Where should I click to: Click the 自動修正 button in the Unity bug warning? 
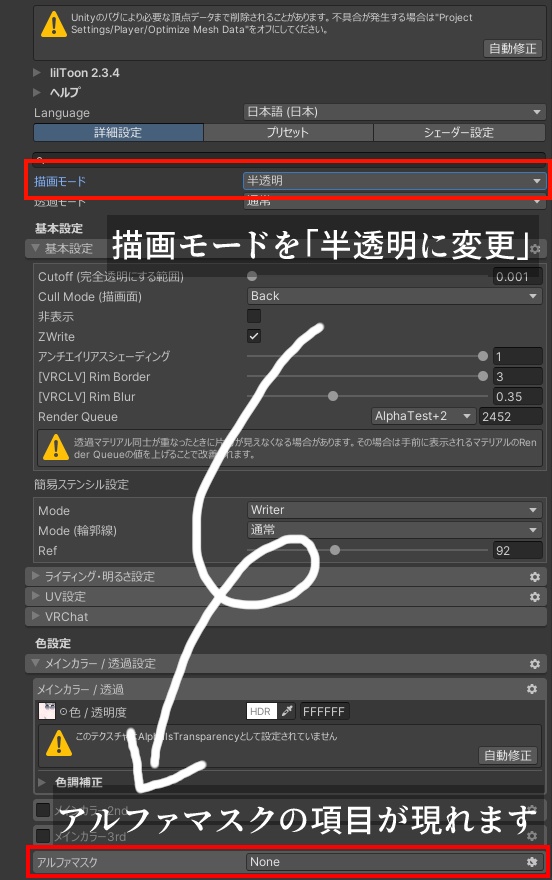513,48
